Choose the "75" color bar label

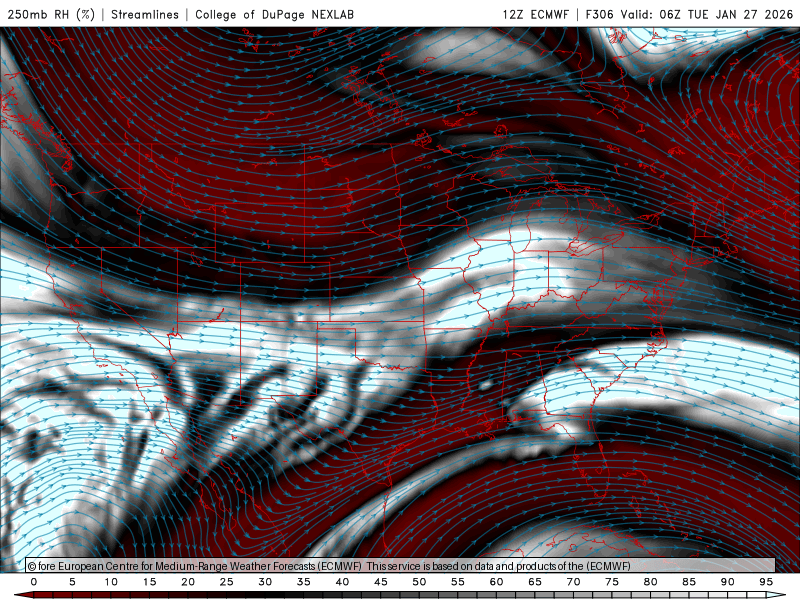(x=612, y=582)
